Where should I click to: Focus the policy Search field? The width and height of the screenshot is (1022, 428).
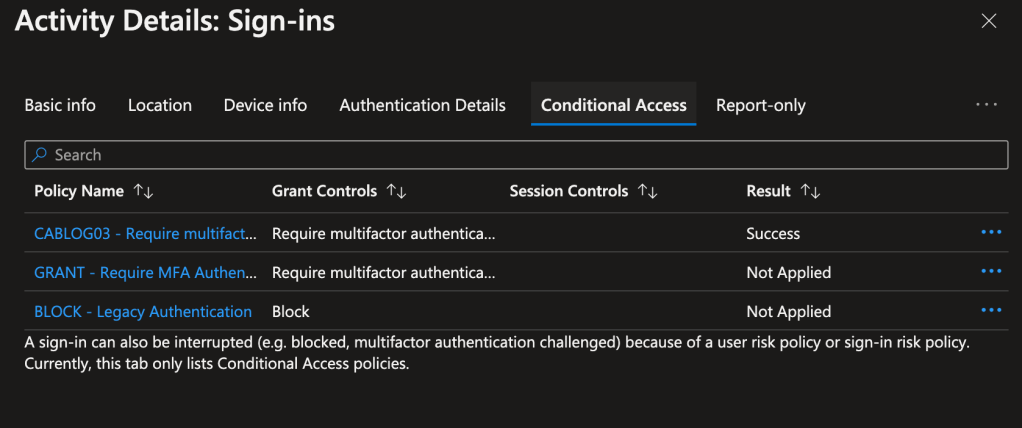(x=520, y=155)
